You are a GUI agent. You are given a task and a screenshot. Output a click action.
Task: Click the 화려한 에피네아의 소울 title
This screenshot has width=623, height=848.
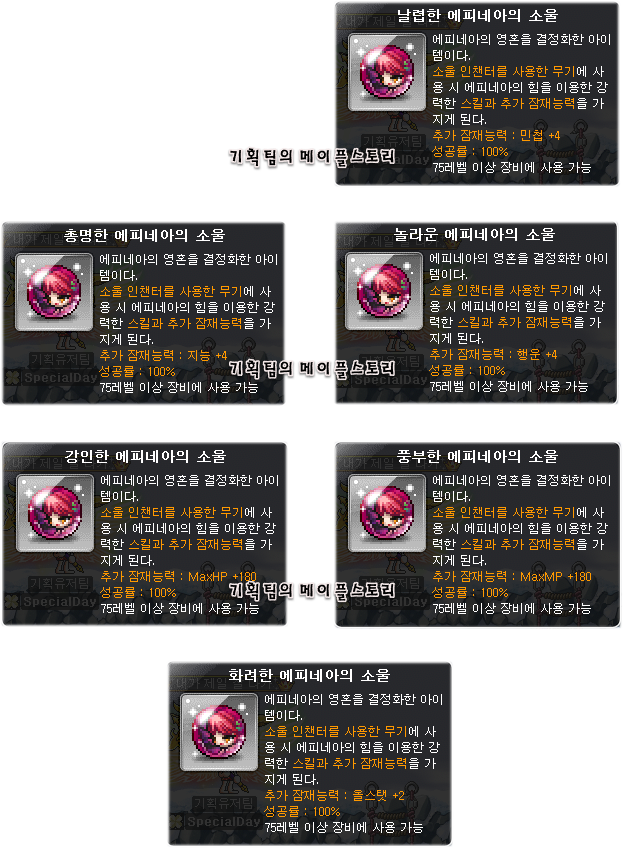coord(309,675)
